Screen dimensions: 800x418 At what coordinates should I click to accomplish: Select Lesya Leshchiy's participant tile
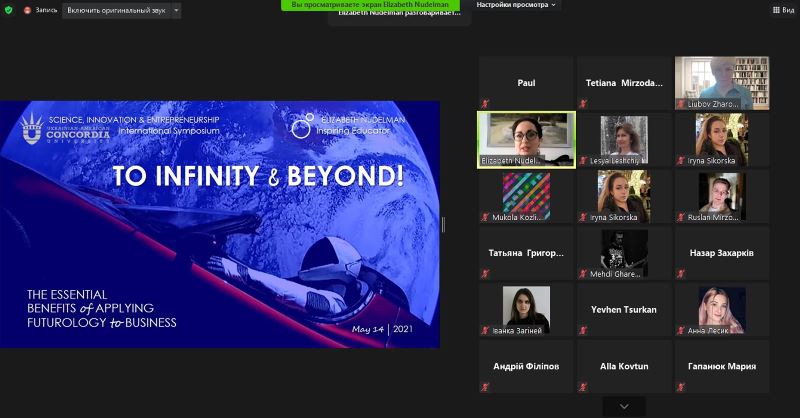coord(624,140)
